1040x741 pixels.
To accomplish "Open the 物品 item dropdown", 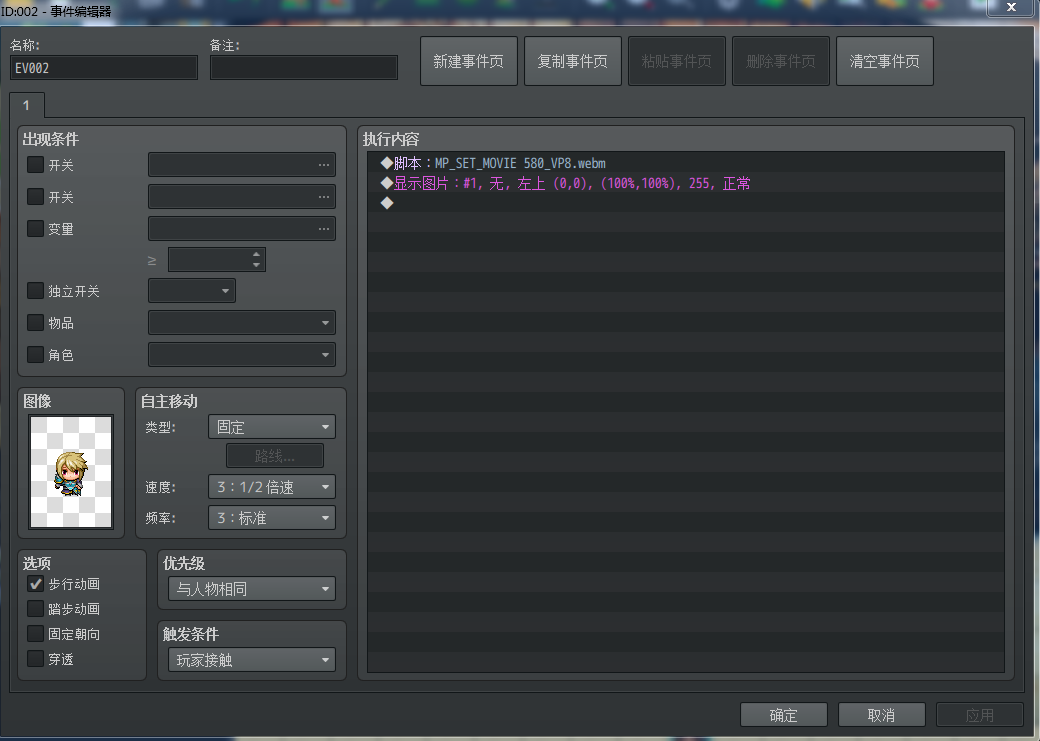I will [241, 322].
